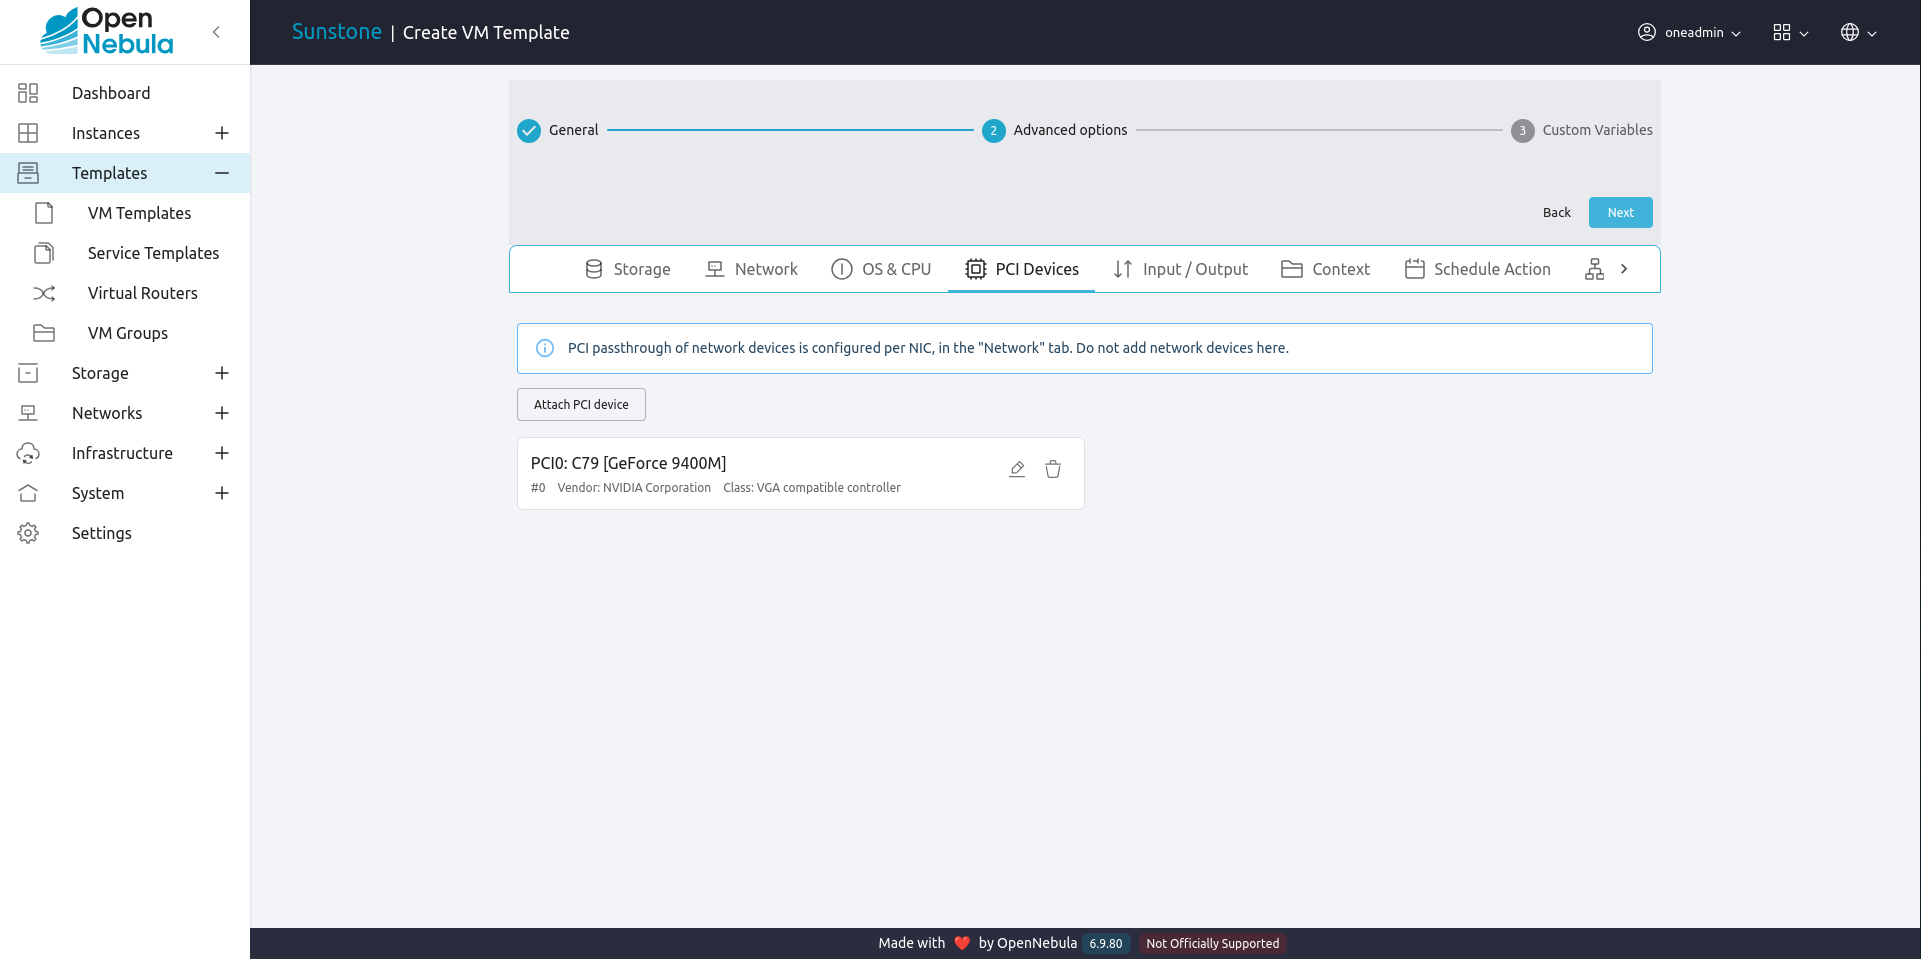Click PCI0: C79 [GeForce 9400M] title

628,463
